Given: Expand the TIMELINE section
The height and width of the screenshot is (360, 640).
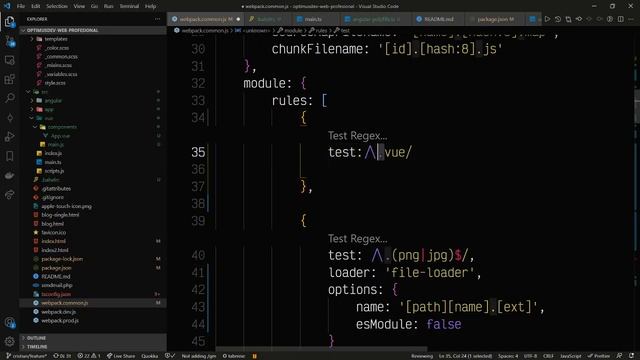Looking at the screenshot, I should click(x=37, y=347).
